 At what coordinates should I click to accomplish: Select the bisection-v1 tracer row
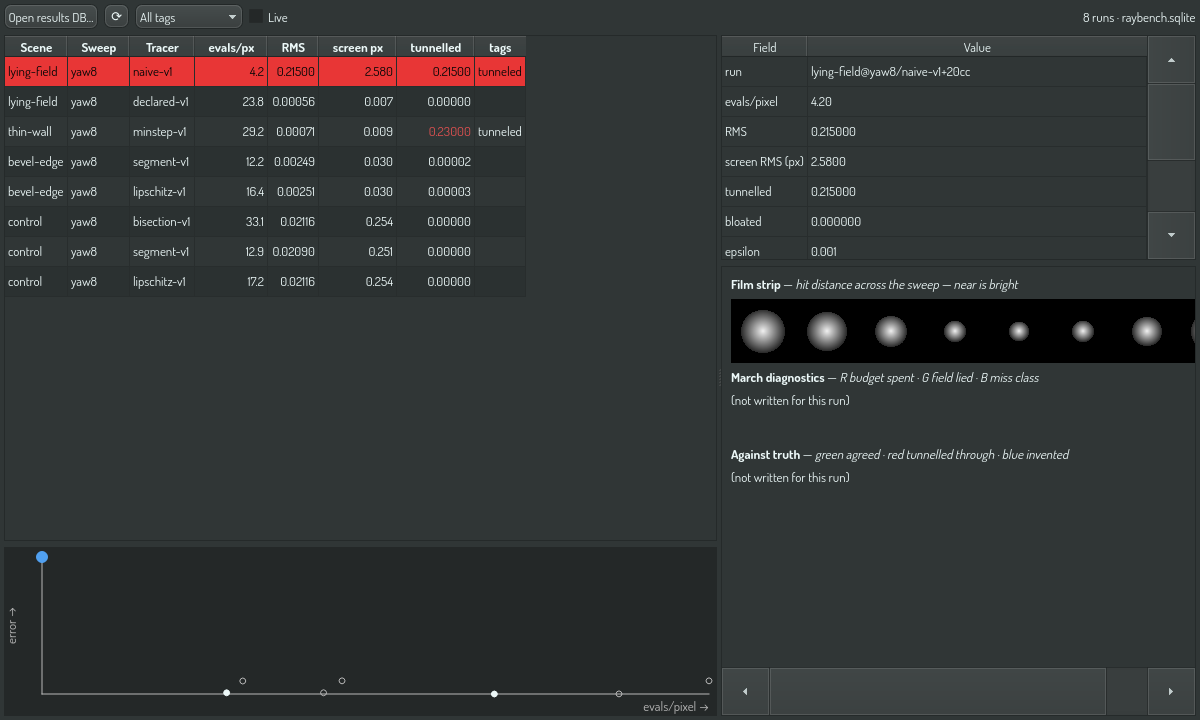pyautogui.click(x=265, y=222)
